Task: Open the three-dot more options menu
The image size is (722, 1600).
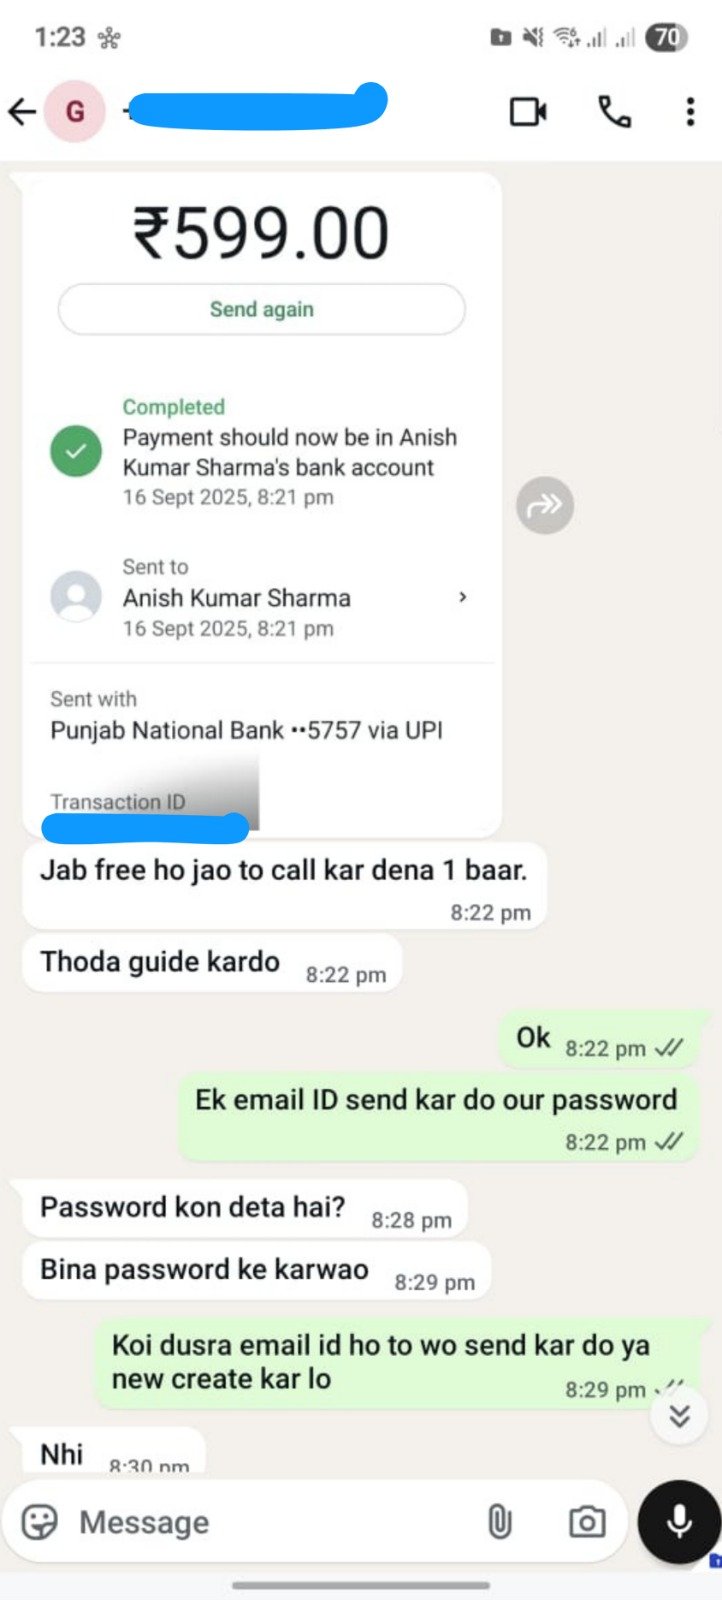Action: pyautogui.click(x=690, y=112)
